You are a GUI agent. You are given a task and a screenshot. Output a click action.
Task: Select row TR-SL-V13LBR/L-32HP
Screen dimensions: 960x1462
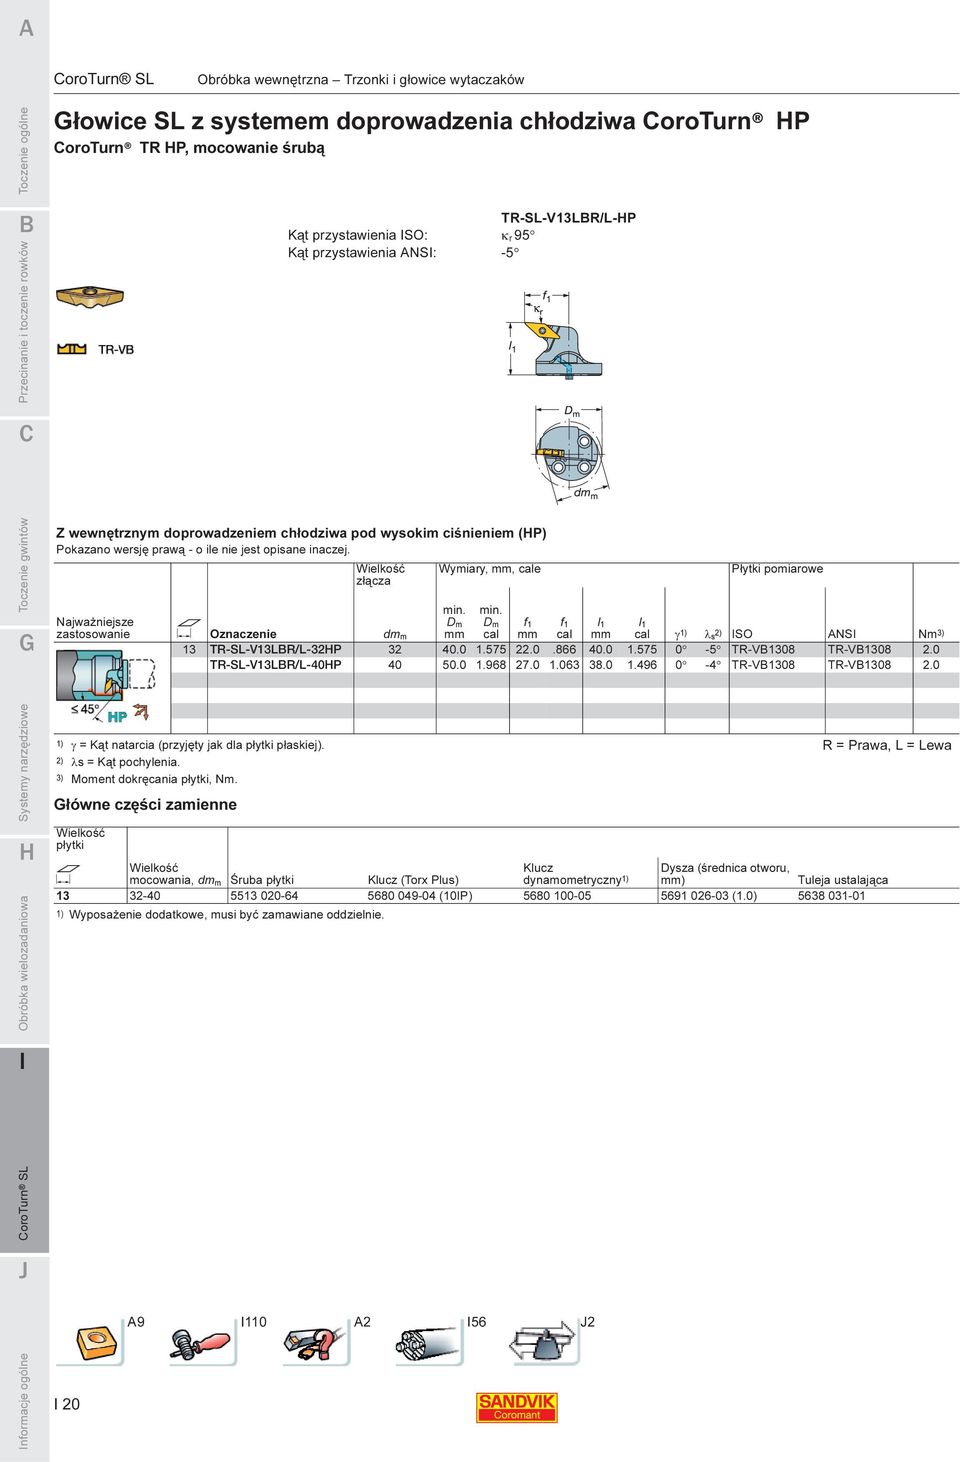point(565,649)
